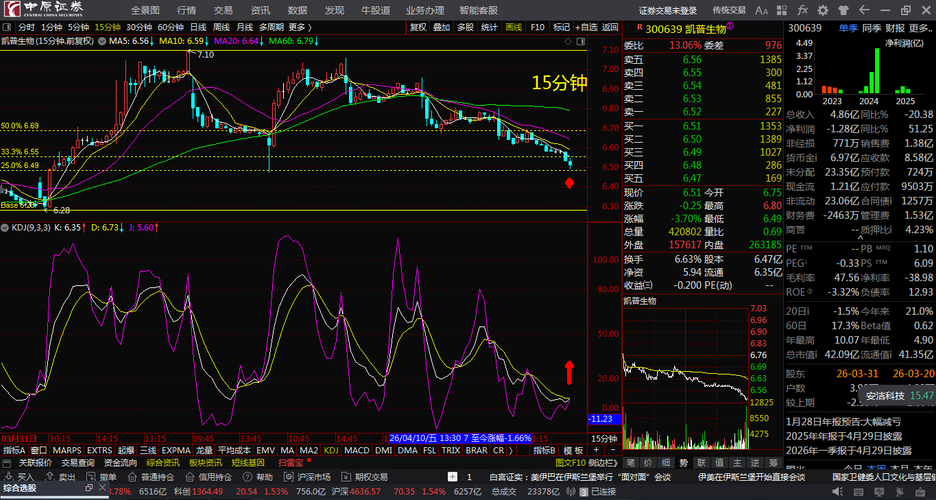The height and width of the screenshot is (500, 936).
Task: Add stock via +自选 button
Action: coord(586,27)
